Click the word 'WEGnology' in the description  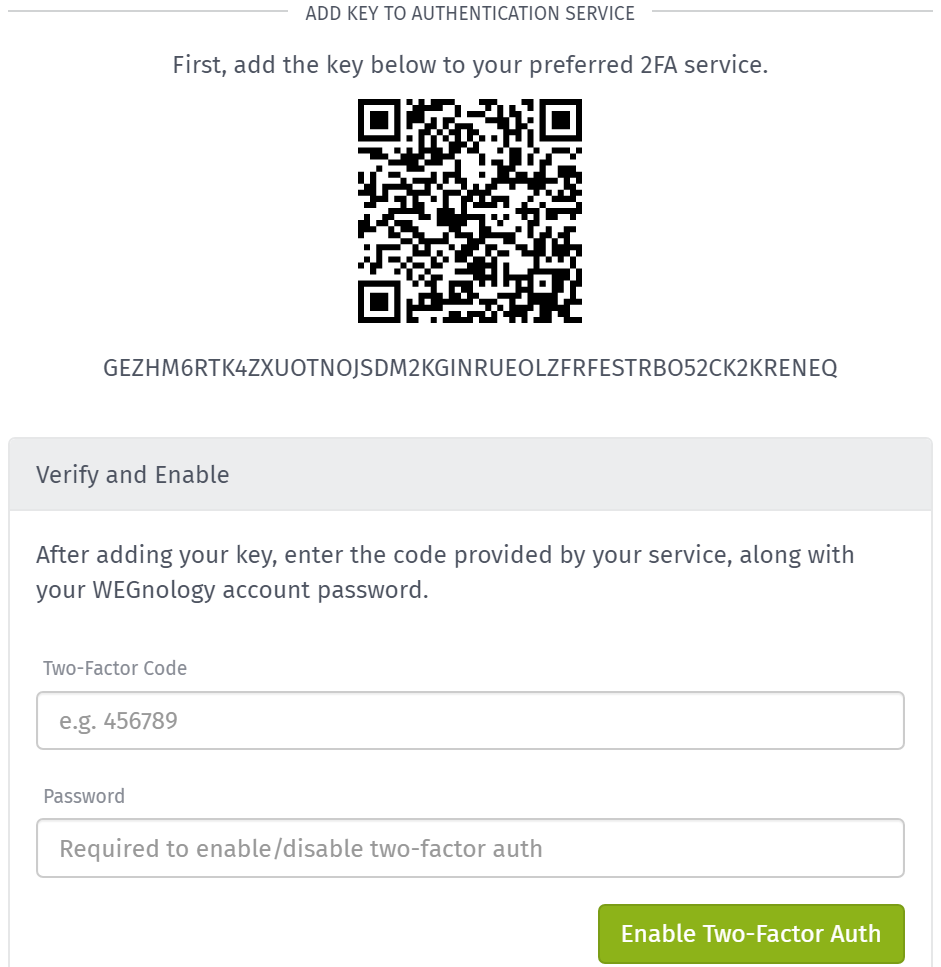[154, 590]
